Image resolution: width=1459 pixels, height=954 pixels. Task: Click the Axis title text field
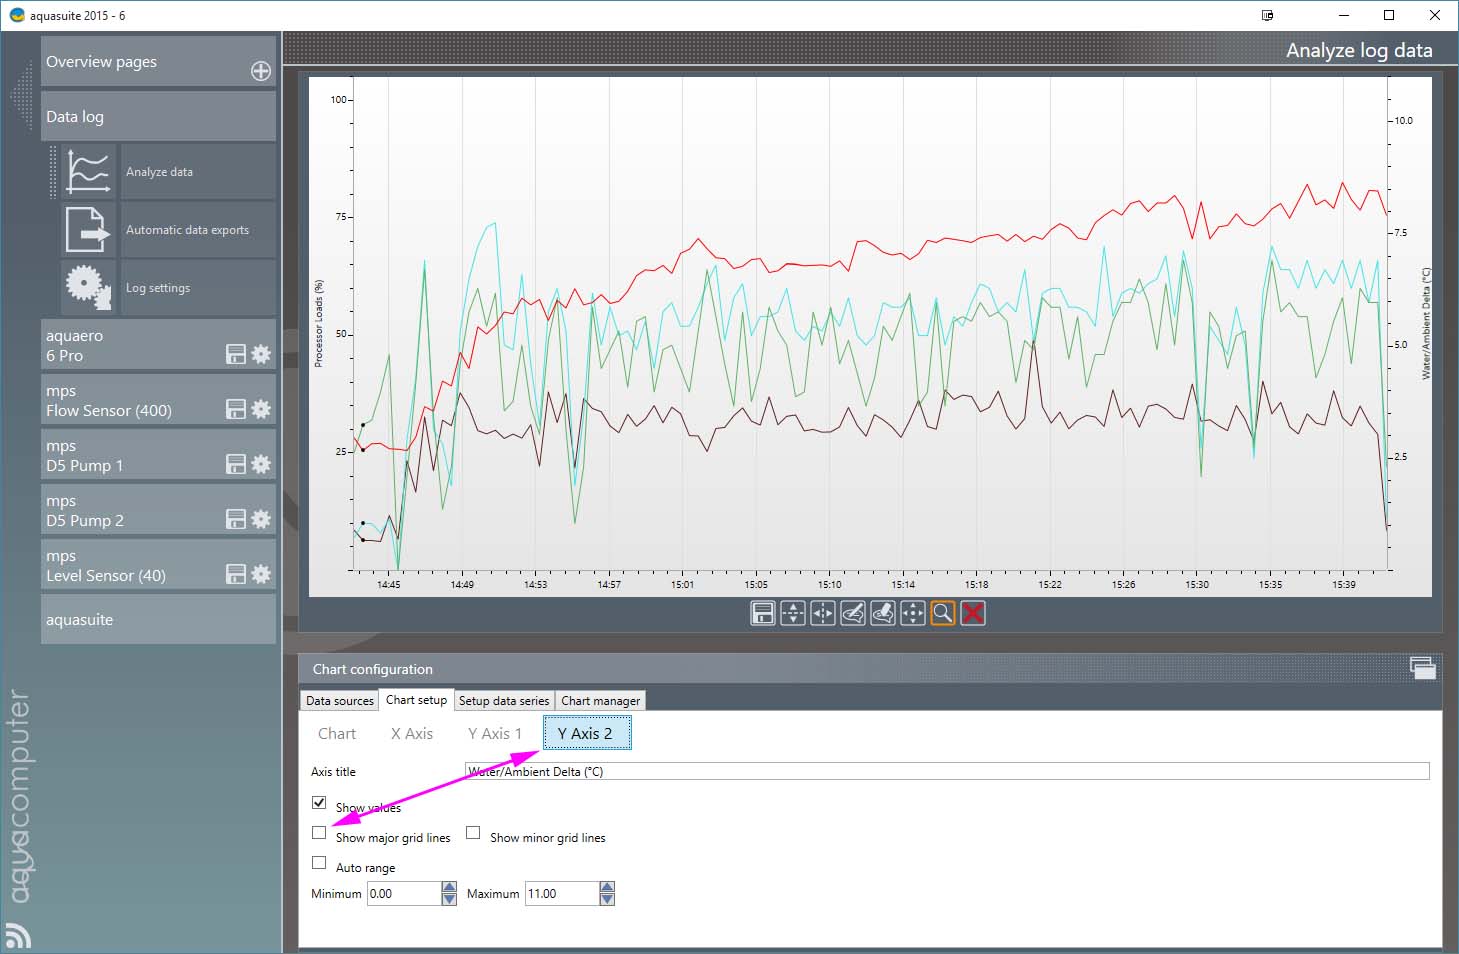tap(946, 771)
